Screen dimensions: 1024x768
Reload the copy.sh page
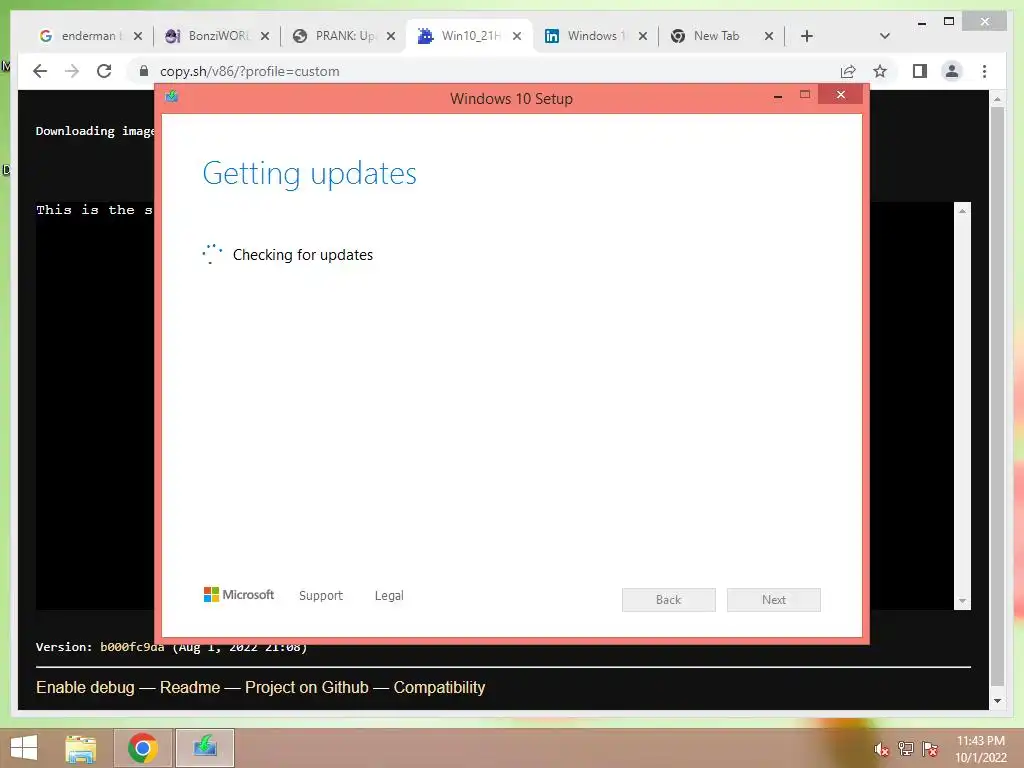tap(104, 71)
